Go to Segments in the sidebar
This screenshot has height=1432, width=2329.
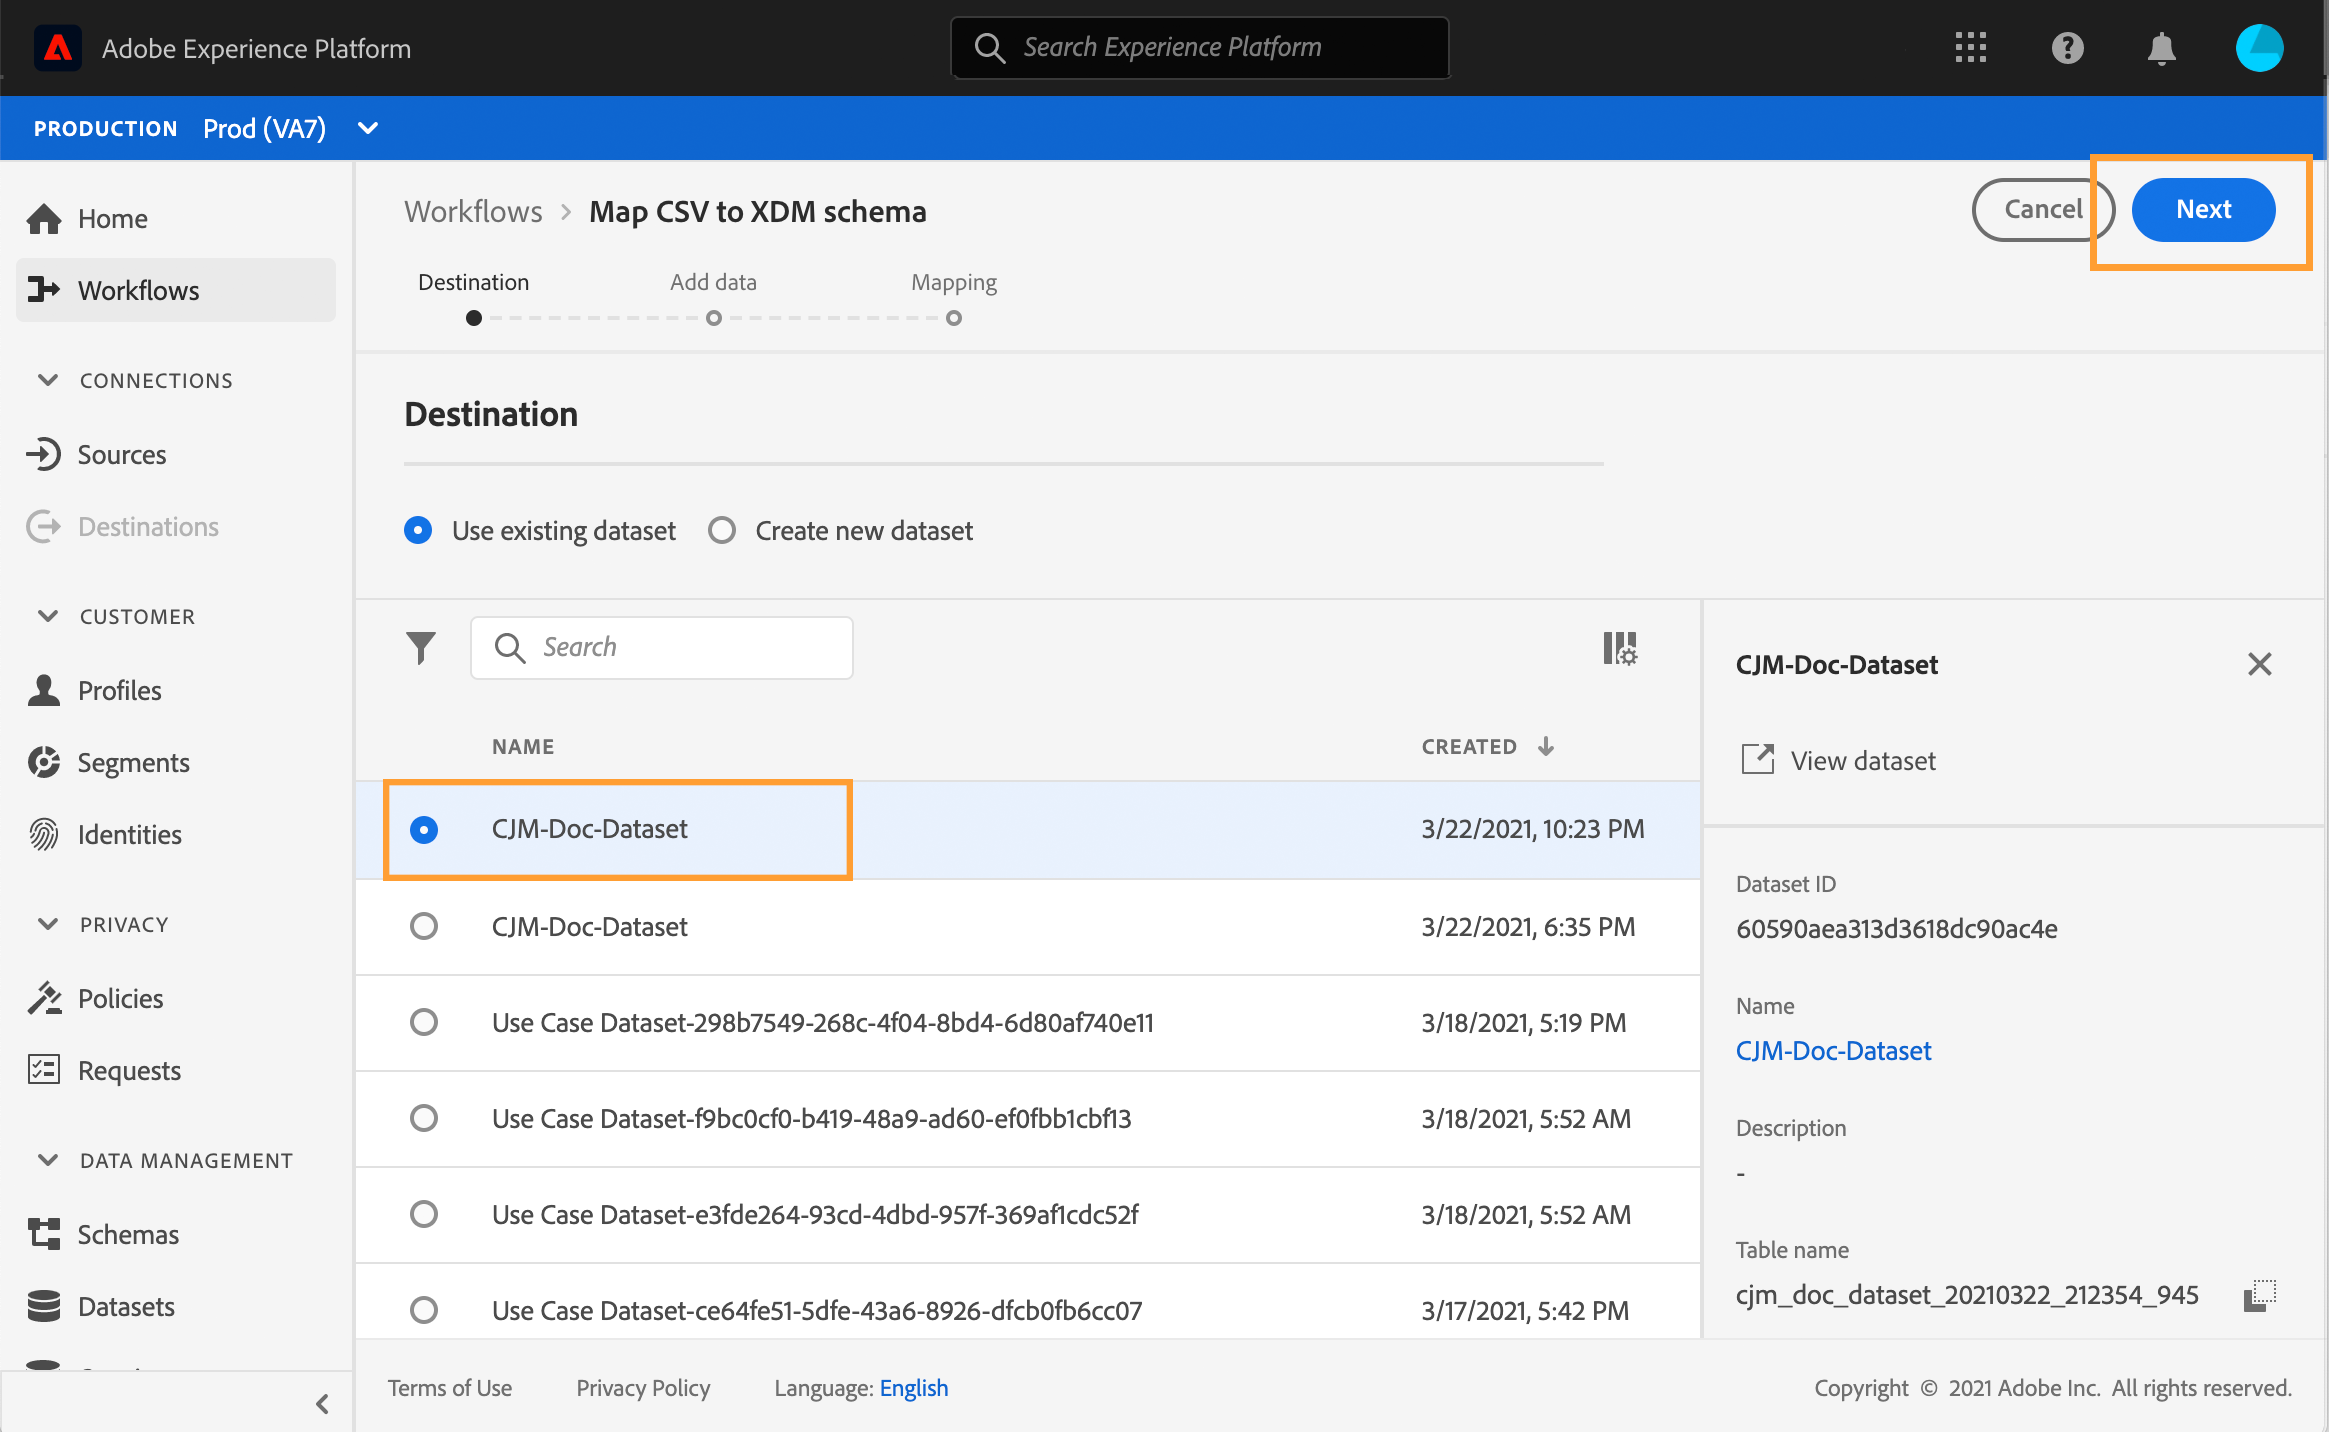[x=133, y=762]
